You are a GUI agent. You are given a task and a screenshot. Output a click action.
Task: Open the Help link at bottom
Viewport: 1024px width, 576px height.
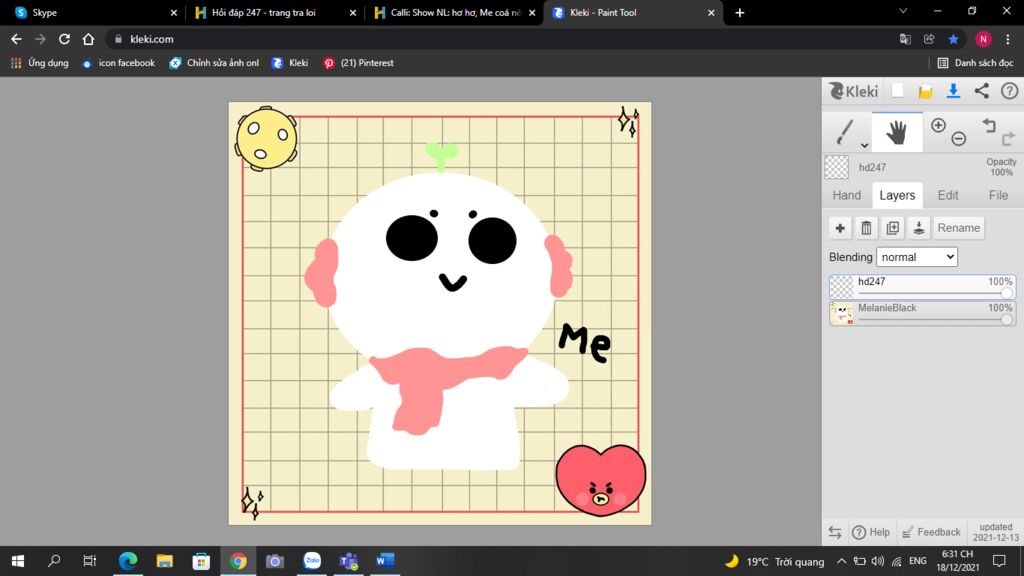[x=871, y=532]
